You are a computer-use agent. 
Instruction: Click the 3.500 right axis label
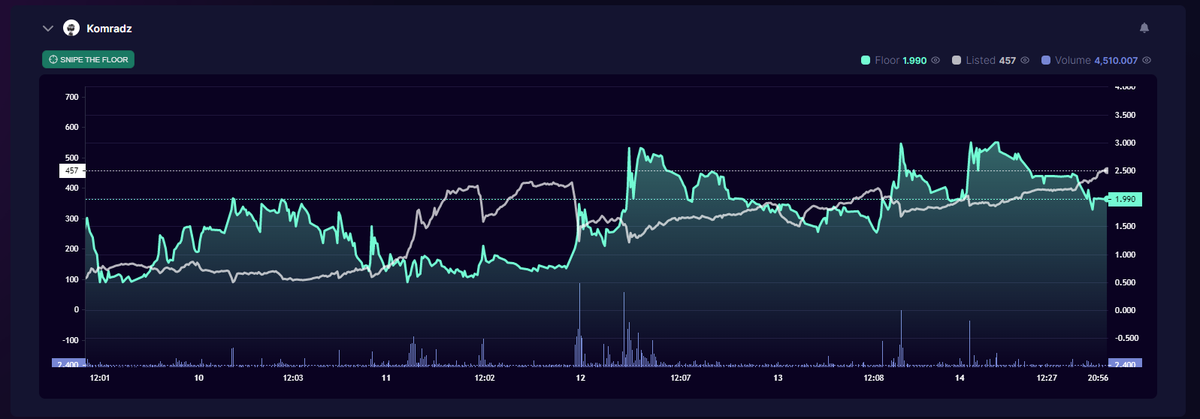(1125, 116)
